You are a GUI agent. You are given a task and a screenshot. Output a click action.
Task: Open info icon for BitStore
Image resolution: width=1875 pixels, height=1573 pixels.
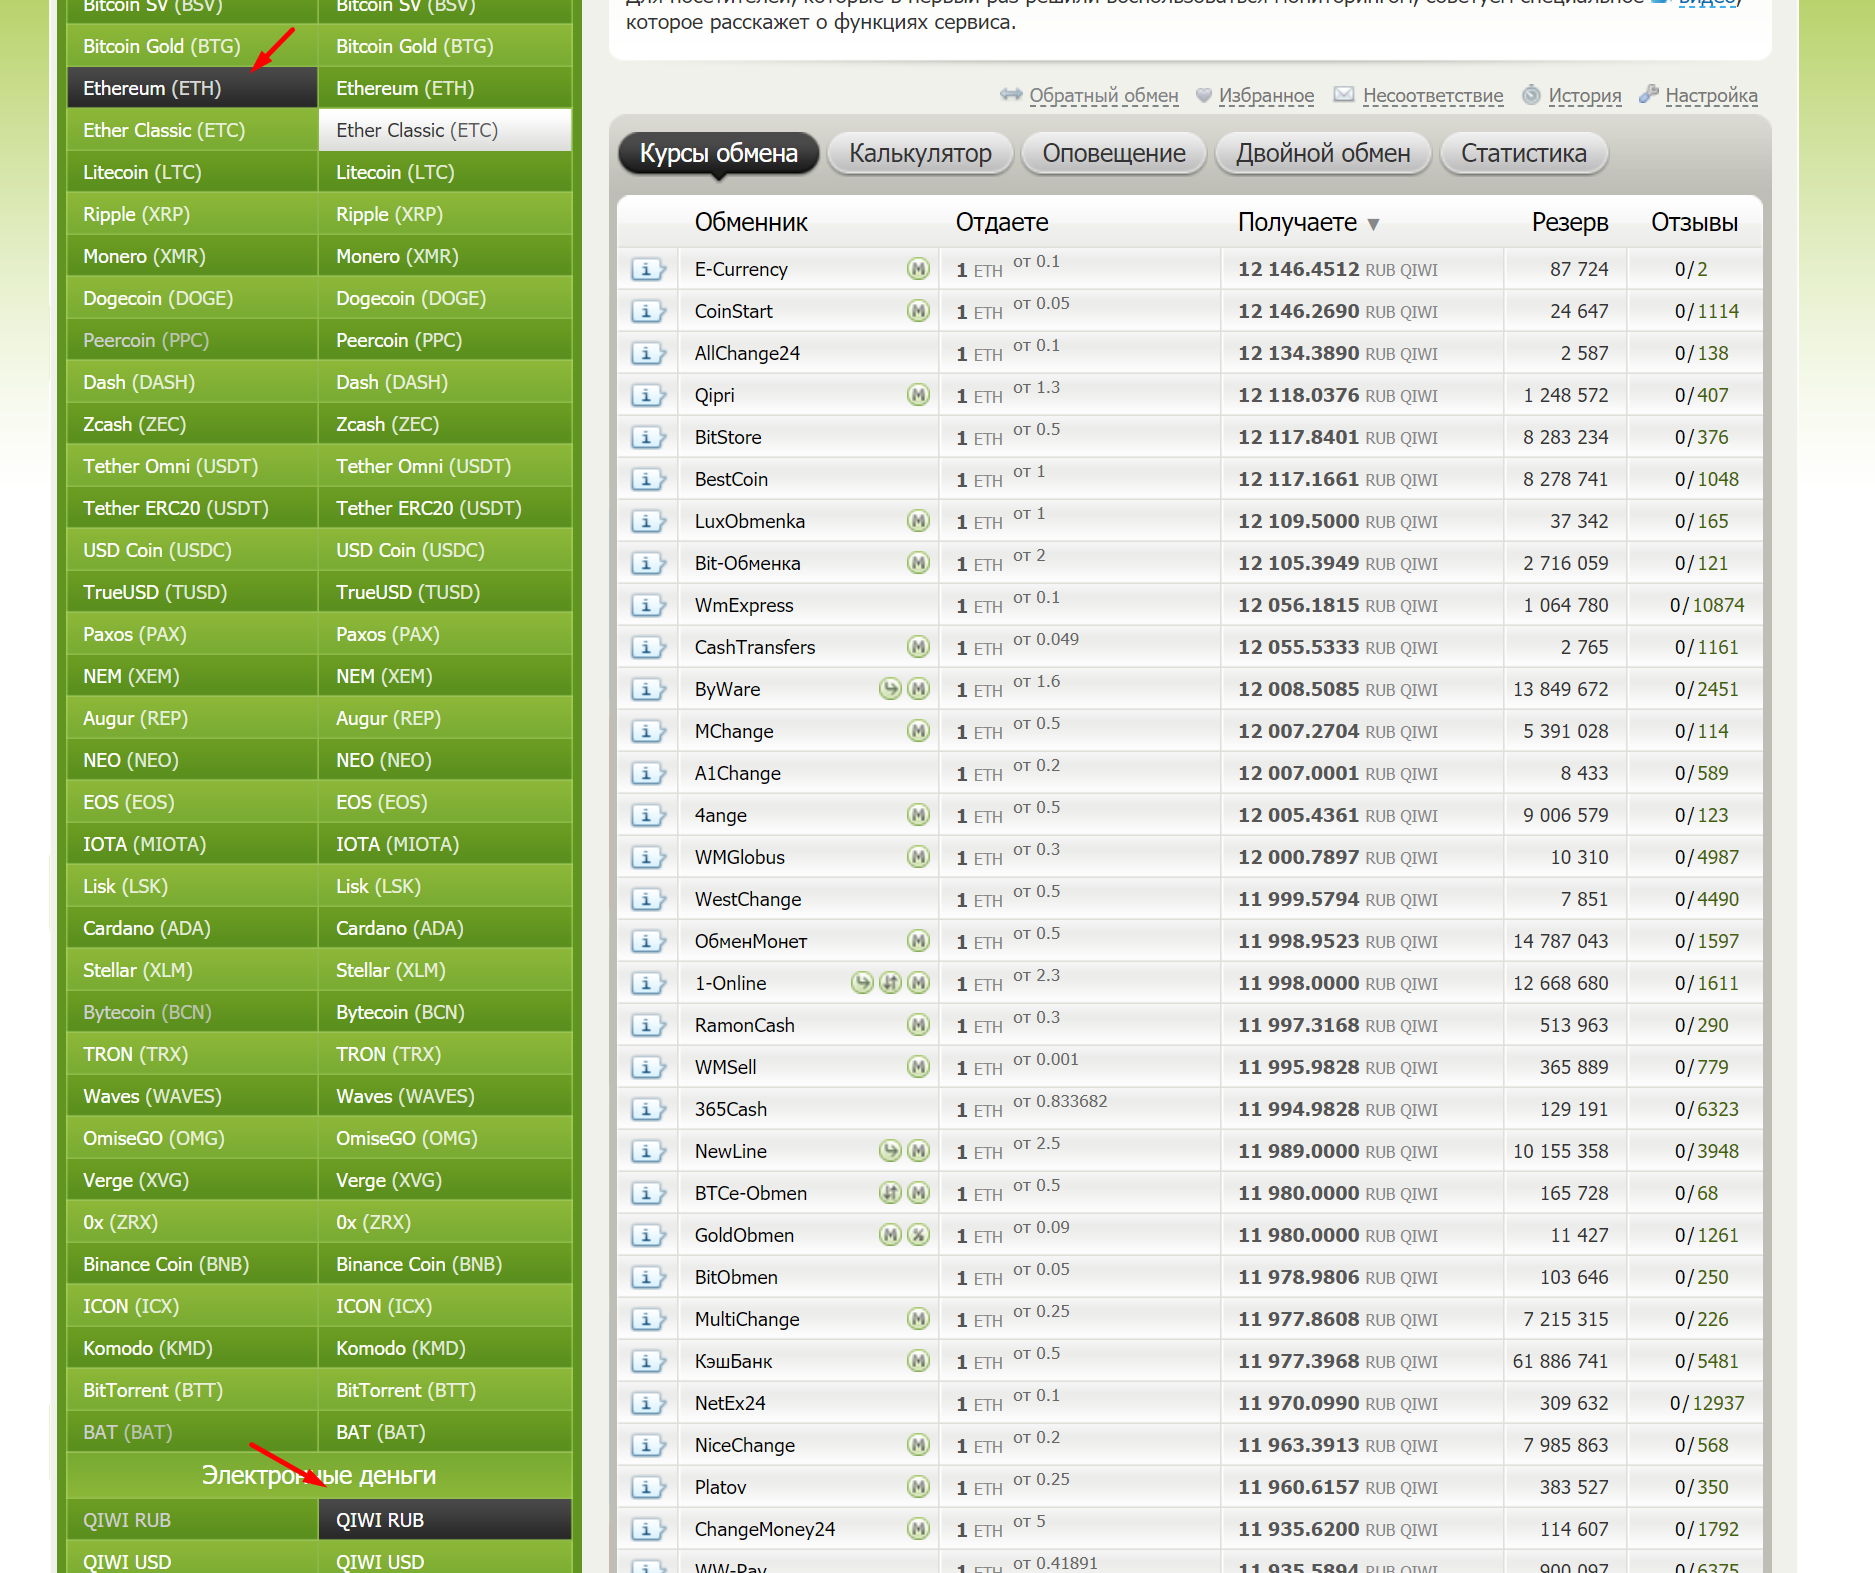647,438
